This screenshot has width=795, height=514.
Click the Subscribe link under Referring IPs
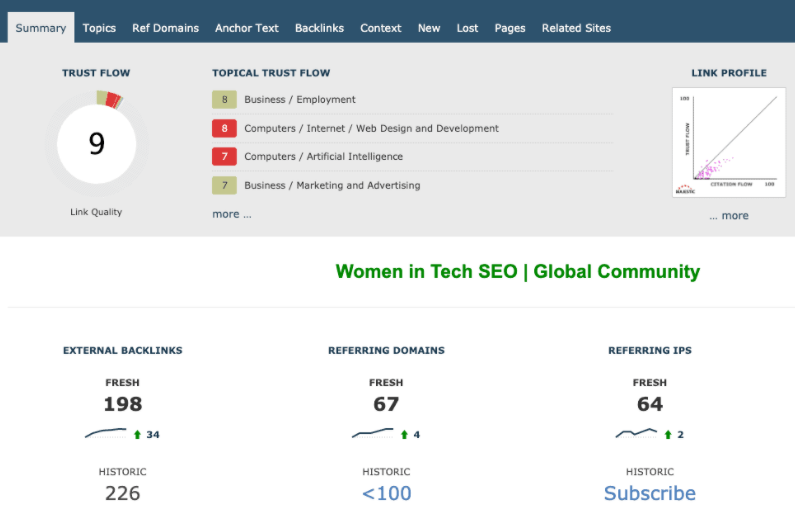(x=649, y=493)
